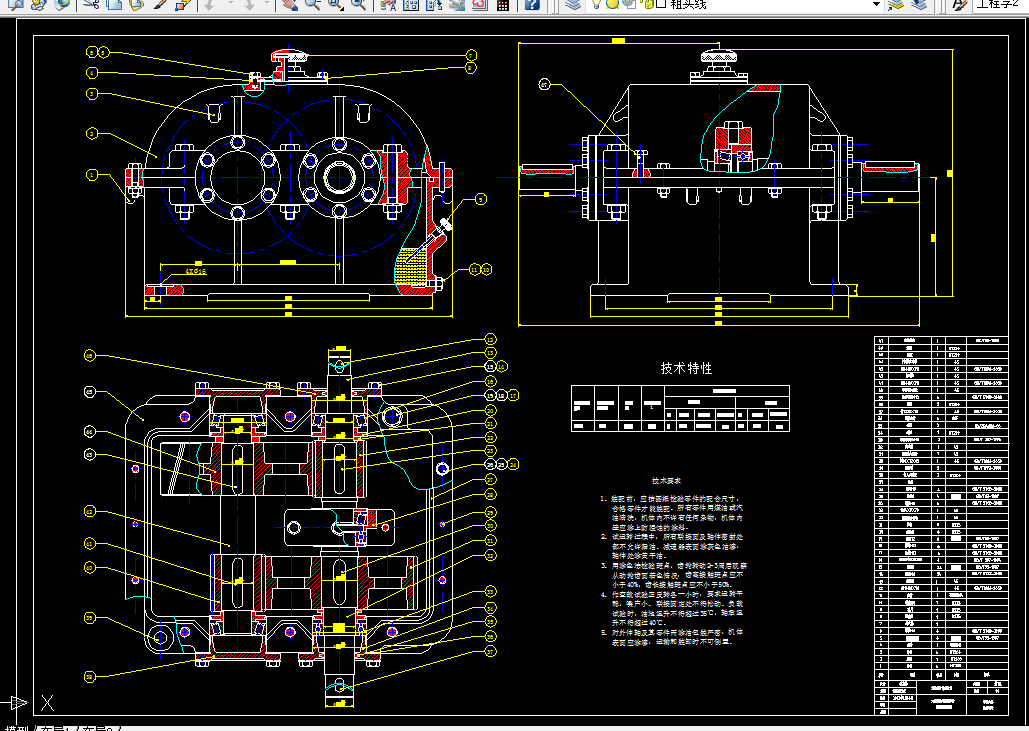Viewport: 1029px width, 731px height.
Task: Open the Markup Set Manager icon
Action: [480, 5]
